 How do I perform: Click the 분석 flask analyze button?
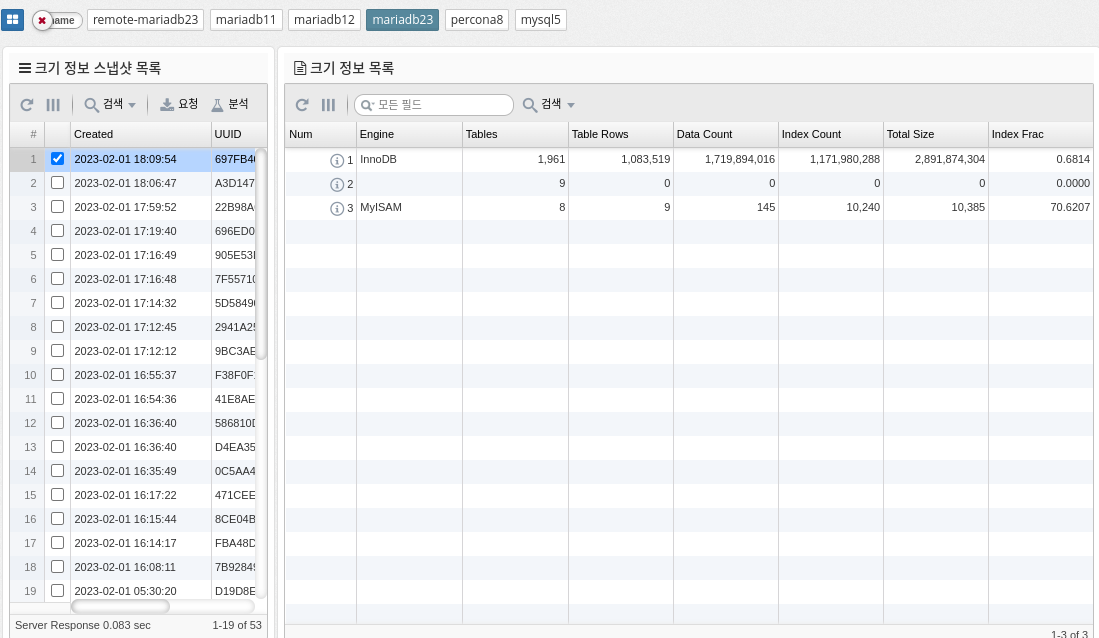point(229,104)
